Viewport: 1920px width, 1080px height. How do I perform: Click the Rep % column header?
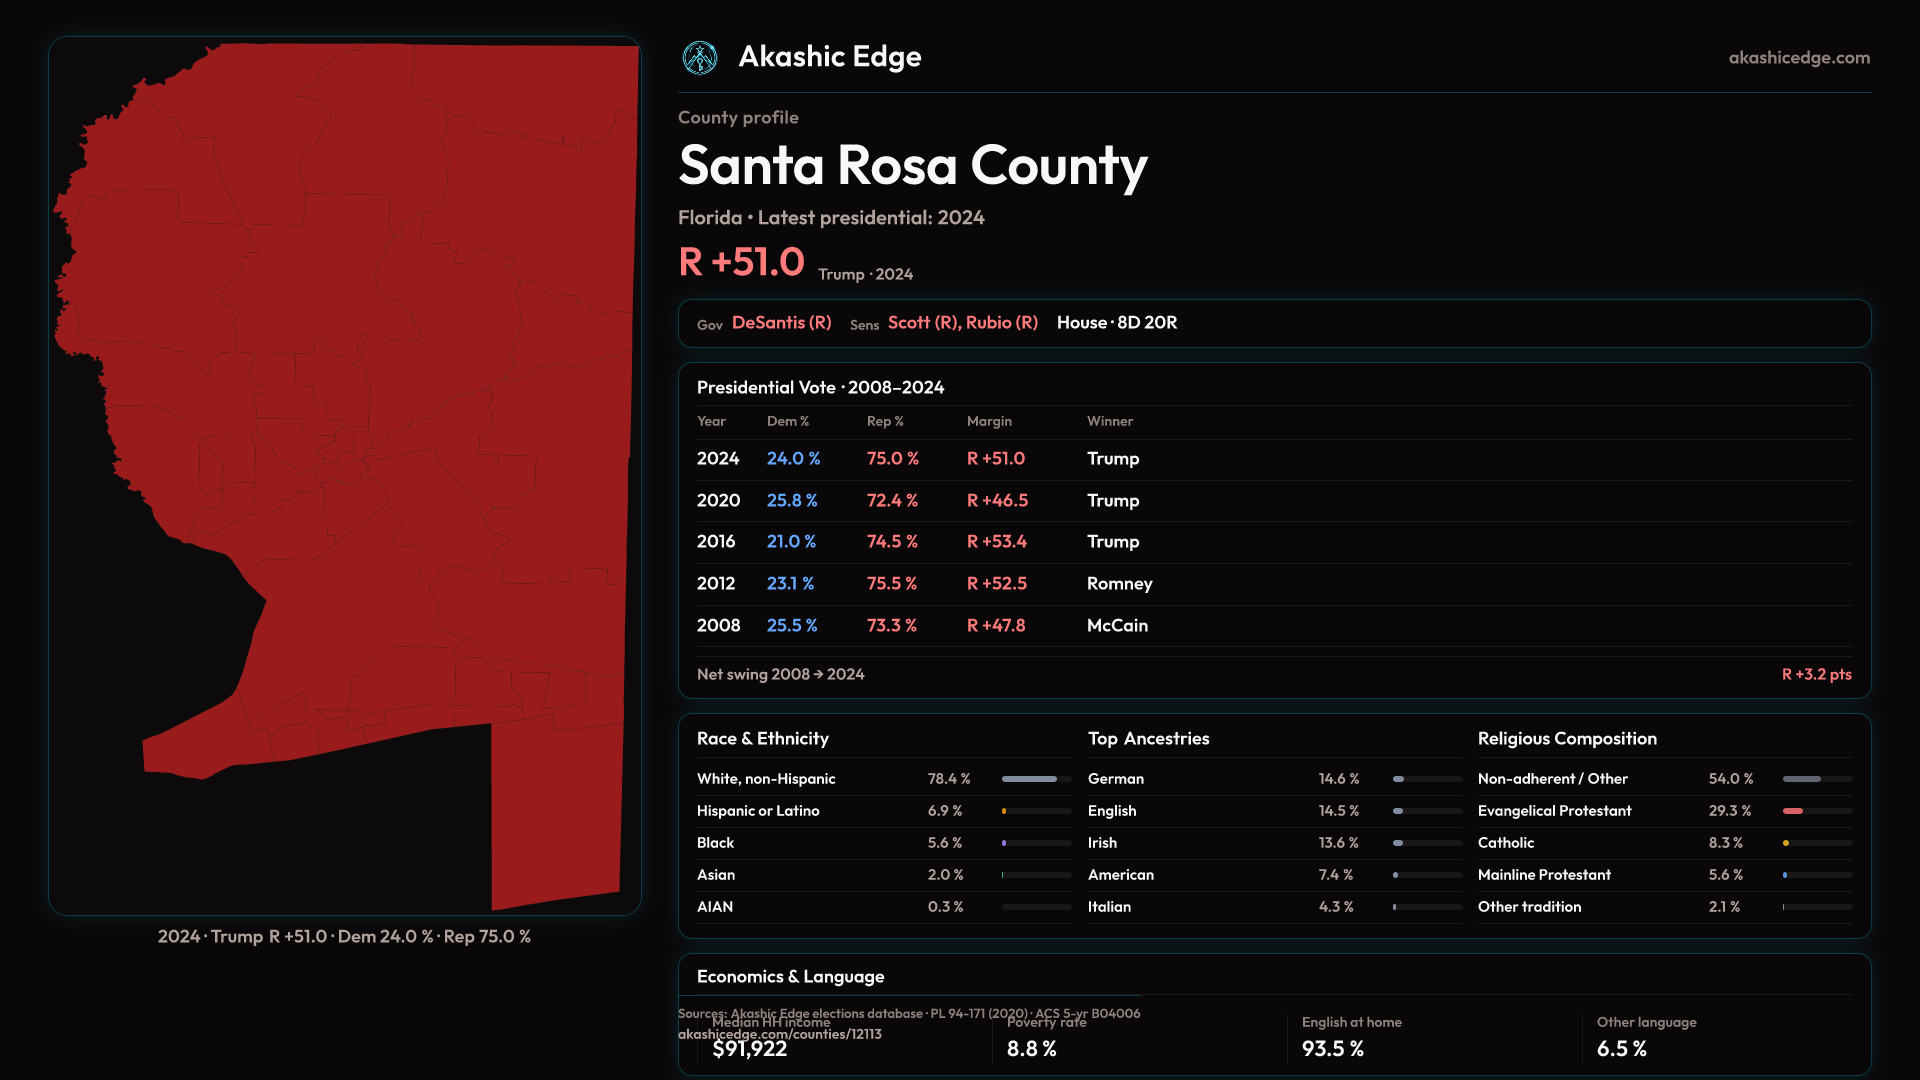coord(885,422)
